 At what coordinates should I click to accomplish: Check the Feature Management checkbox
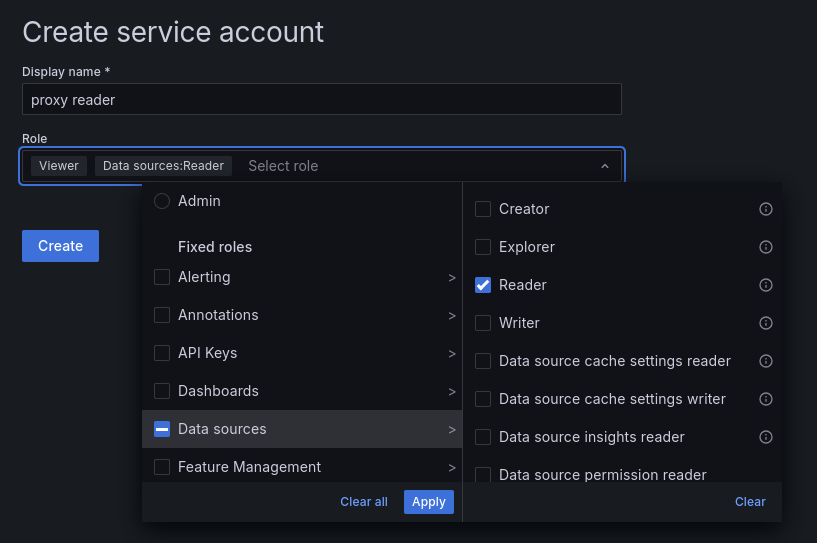tap(162, 467)
